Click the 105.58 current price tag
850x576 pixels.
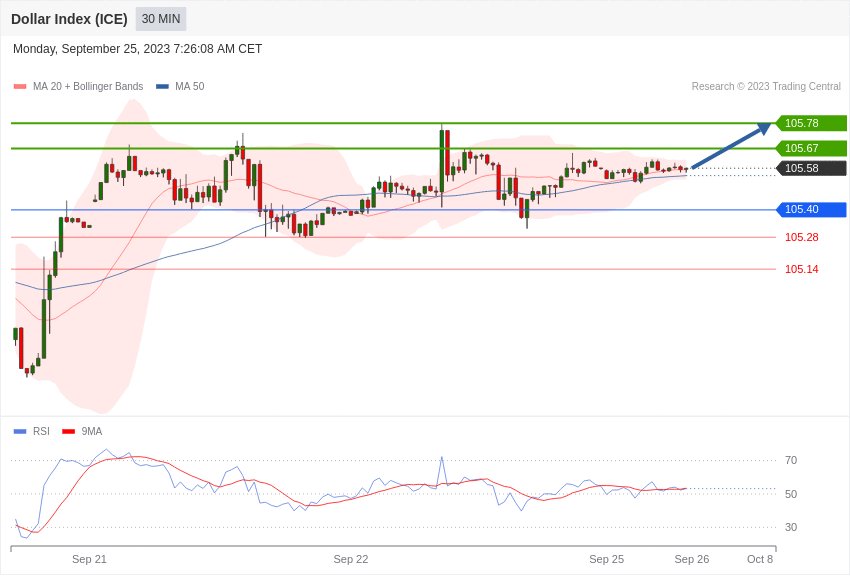(812, 168)
